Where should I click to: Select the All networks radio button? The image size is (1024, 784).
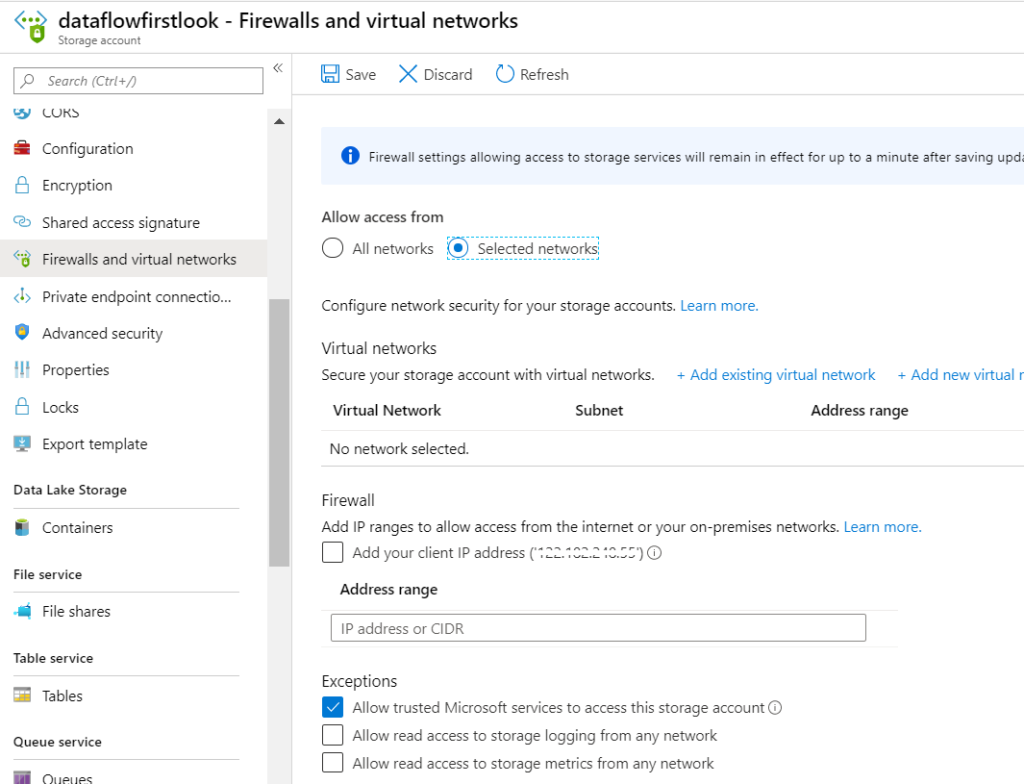[332, 248]
